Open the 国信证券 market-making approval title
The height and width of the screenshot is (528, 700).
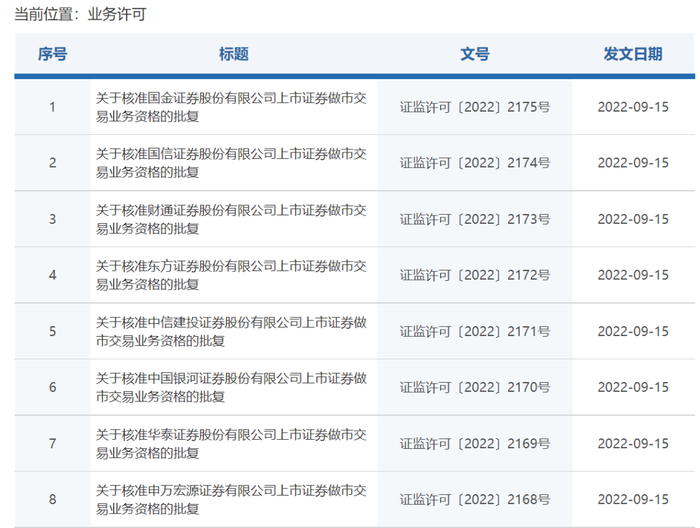(x=231, y=163)
